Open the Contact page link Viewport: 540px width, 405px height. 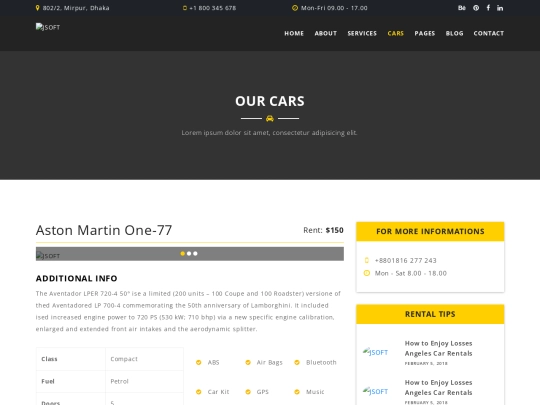pyautogui.click(x=489, y=33)
